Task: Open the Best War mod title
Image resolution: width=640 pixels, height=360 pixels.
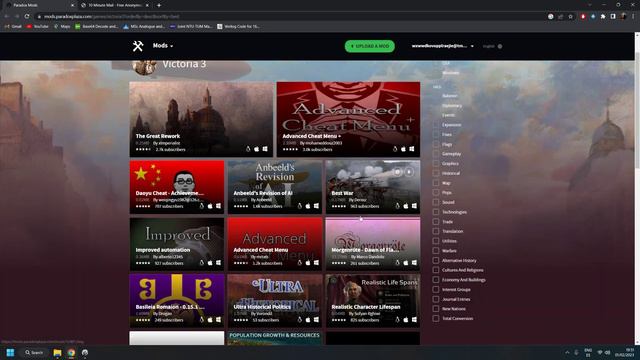Action: [x=342, y=193]
